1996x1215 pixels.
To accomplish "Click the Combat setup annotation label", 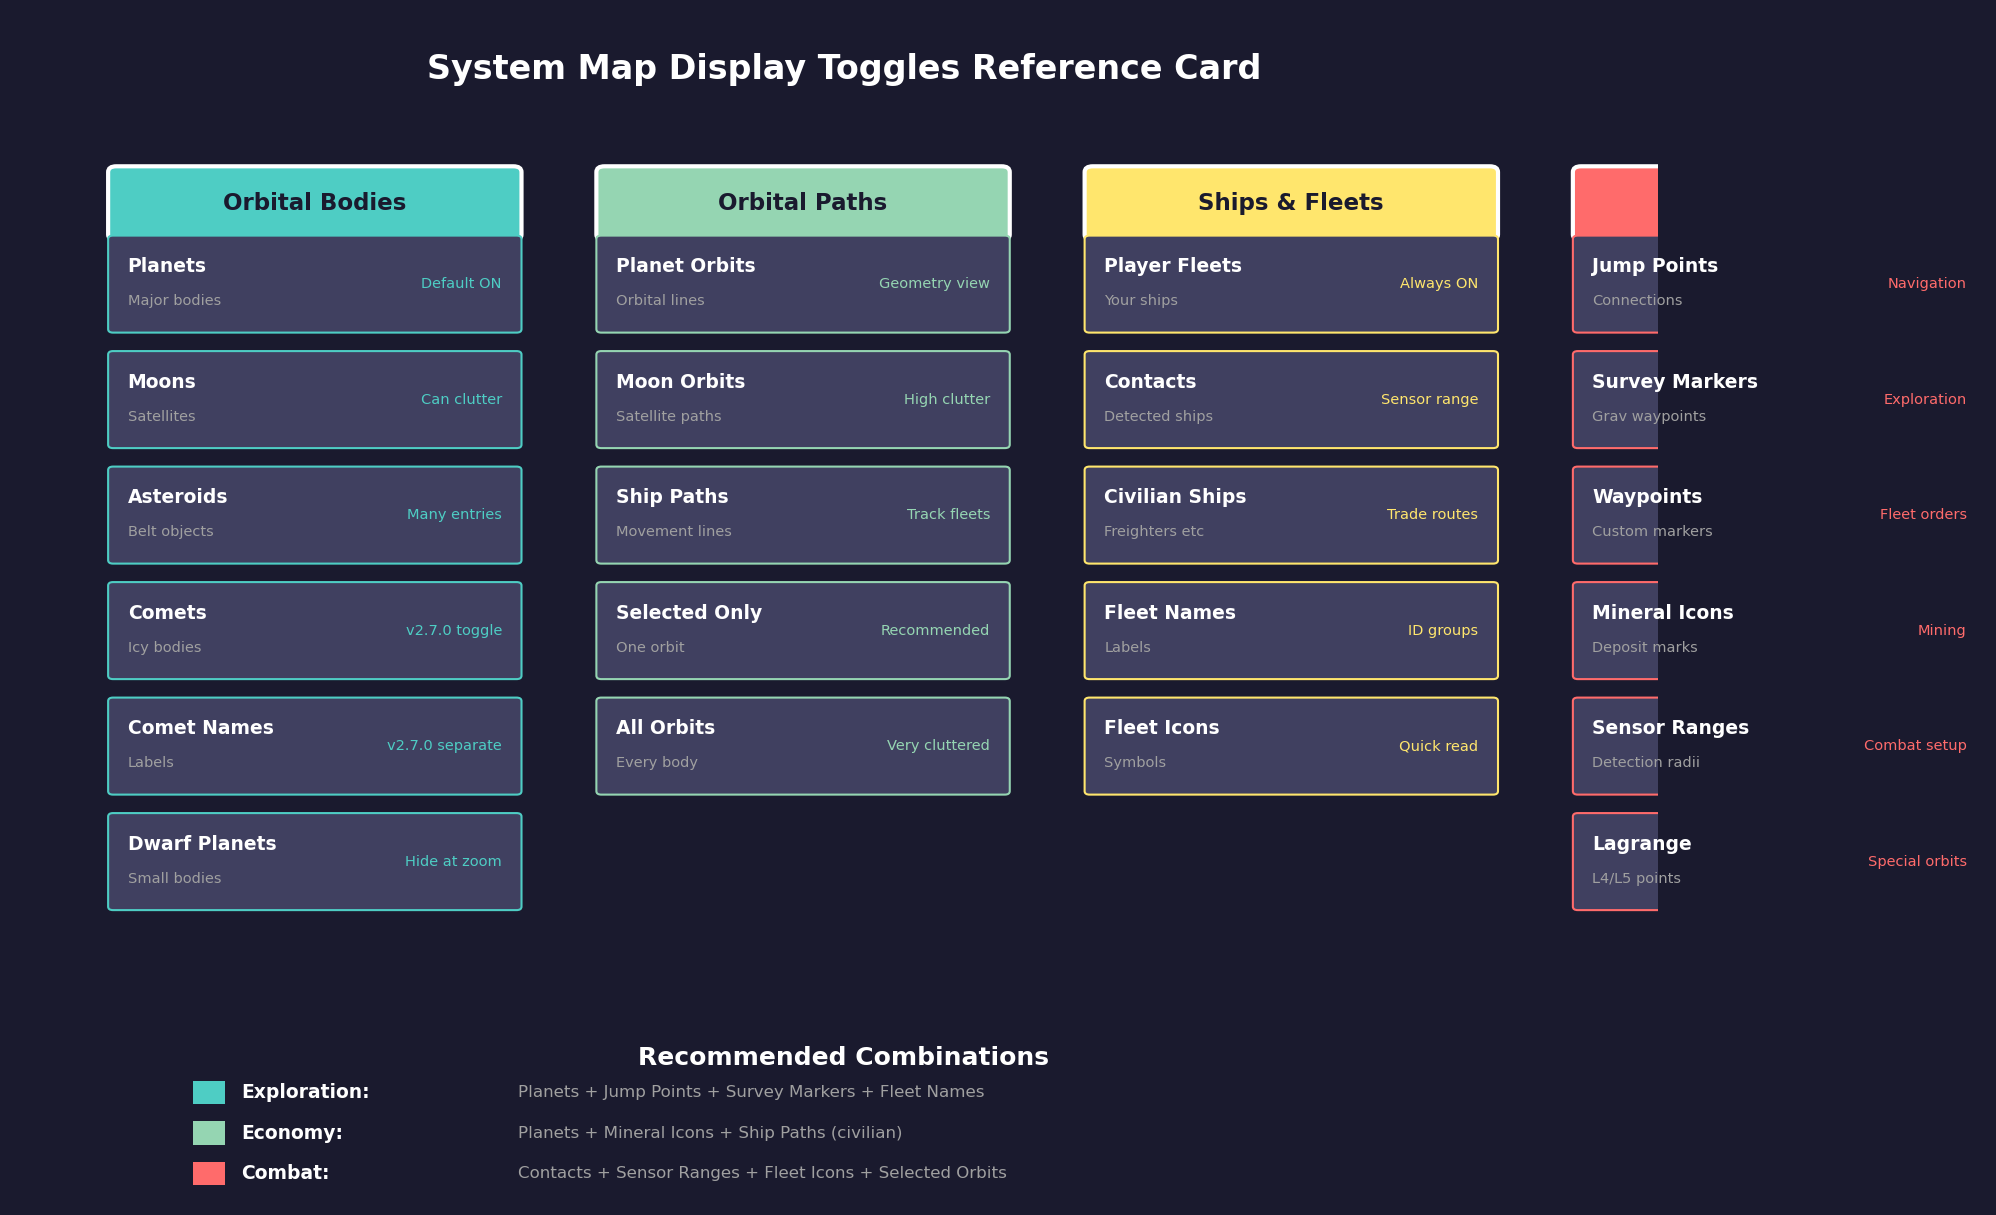I will [x=1914, y=745].
